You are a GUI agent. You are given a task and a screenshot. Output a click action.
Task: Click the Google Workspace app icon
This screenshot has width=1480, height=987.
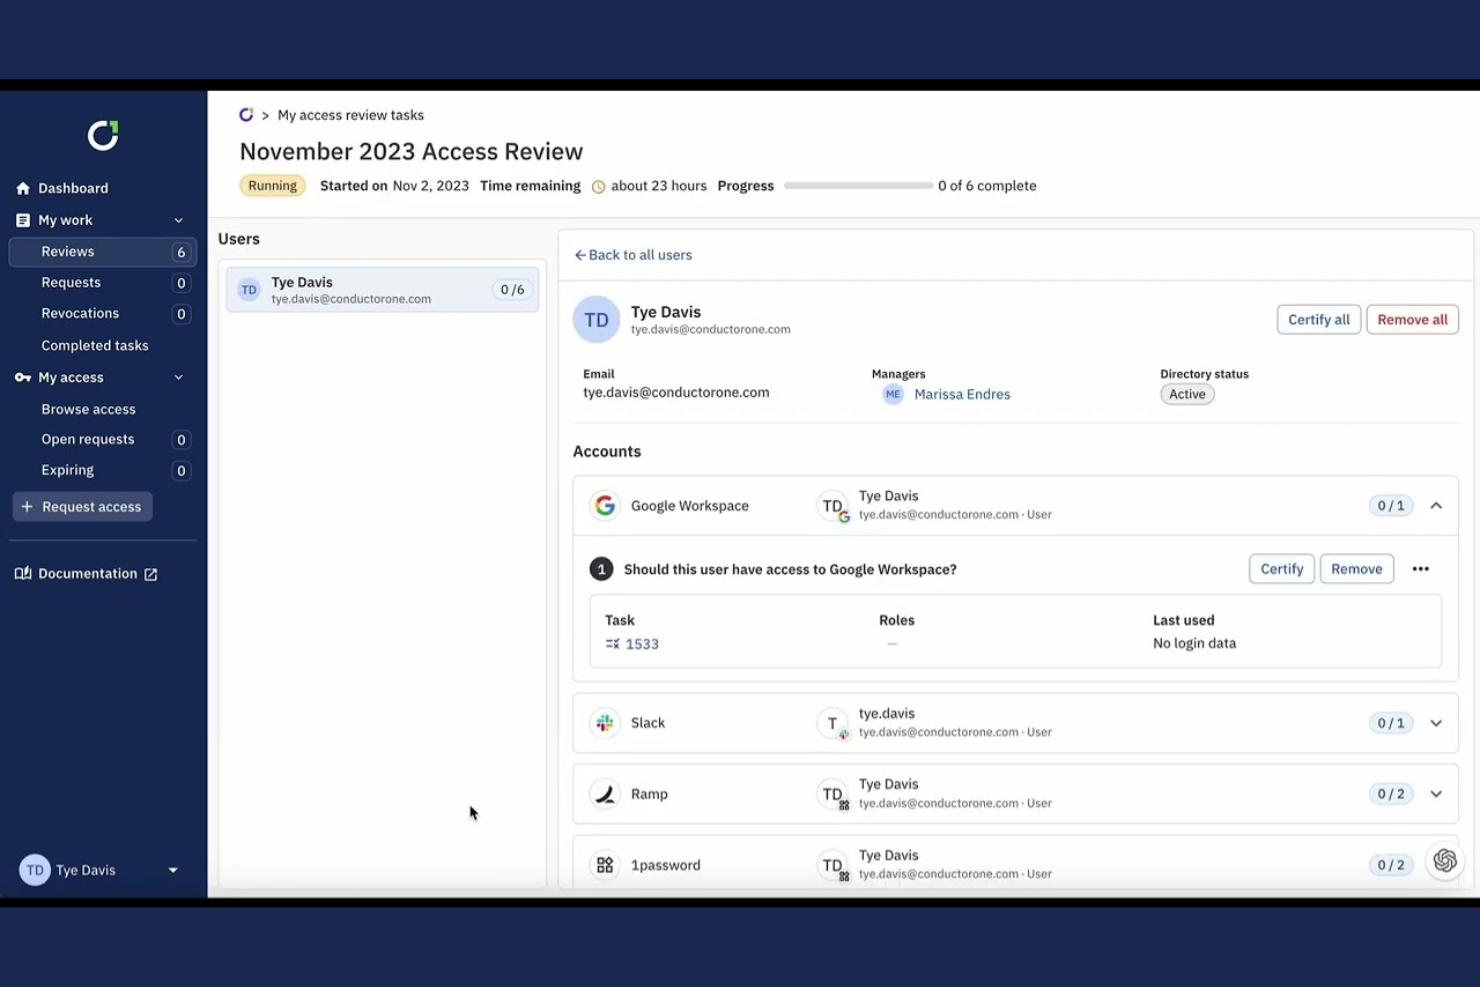point(605,505)
